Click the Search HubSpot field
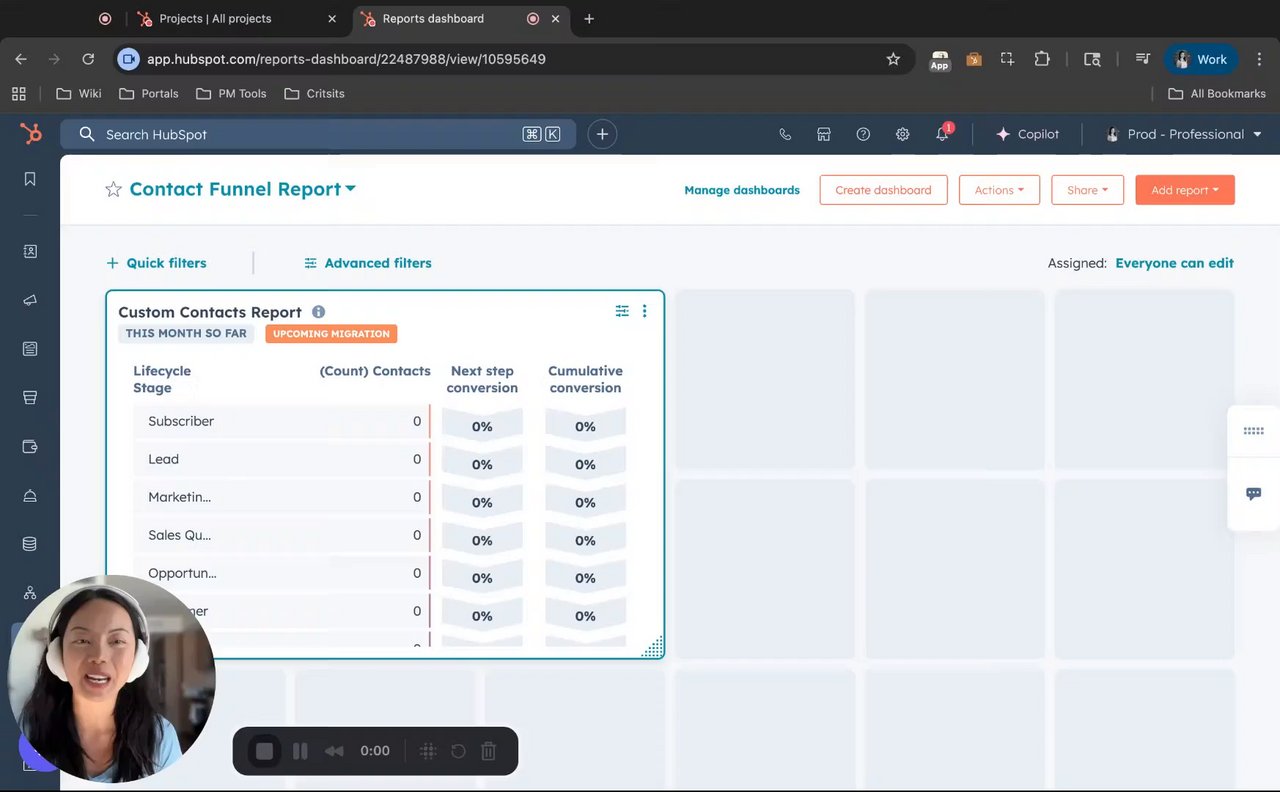Viewport: 1280px width, 792px height. tap(318, 134)
